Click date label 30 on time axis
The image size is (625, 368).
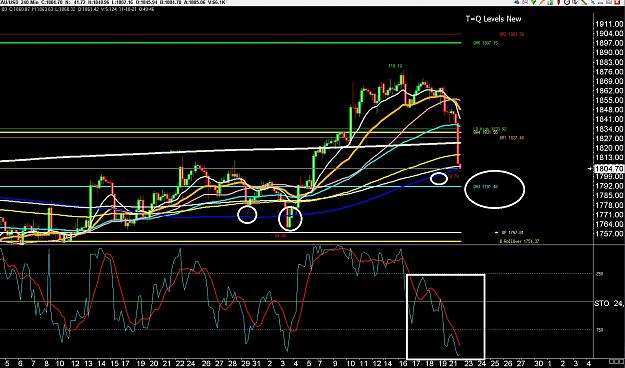[538, 364]
